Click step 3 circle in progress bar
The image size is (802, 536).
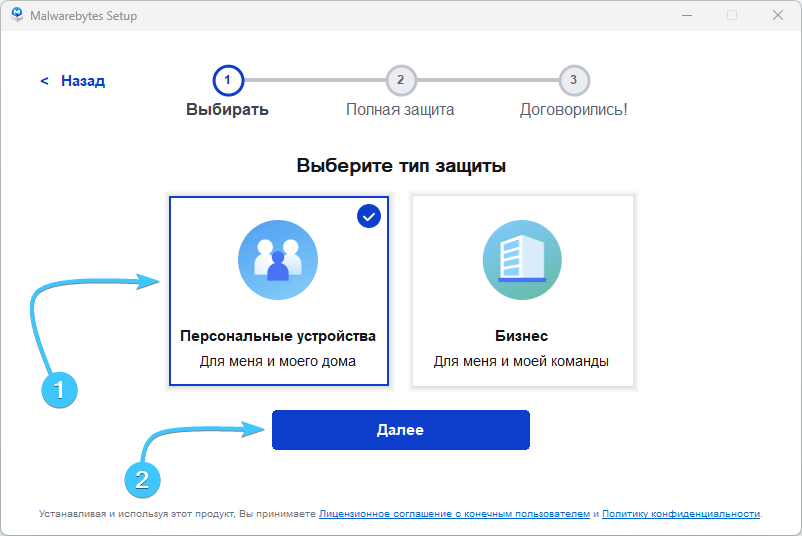[573, 79]
